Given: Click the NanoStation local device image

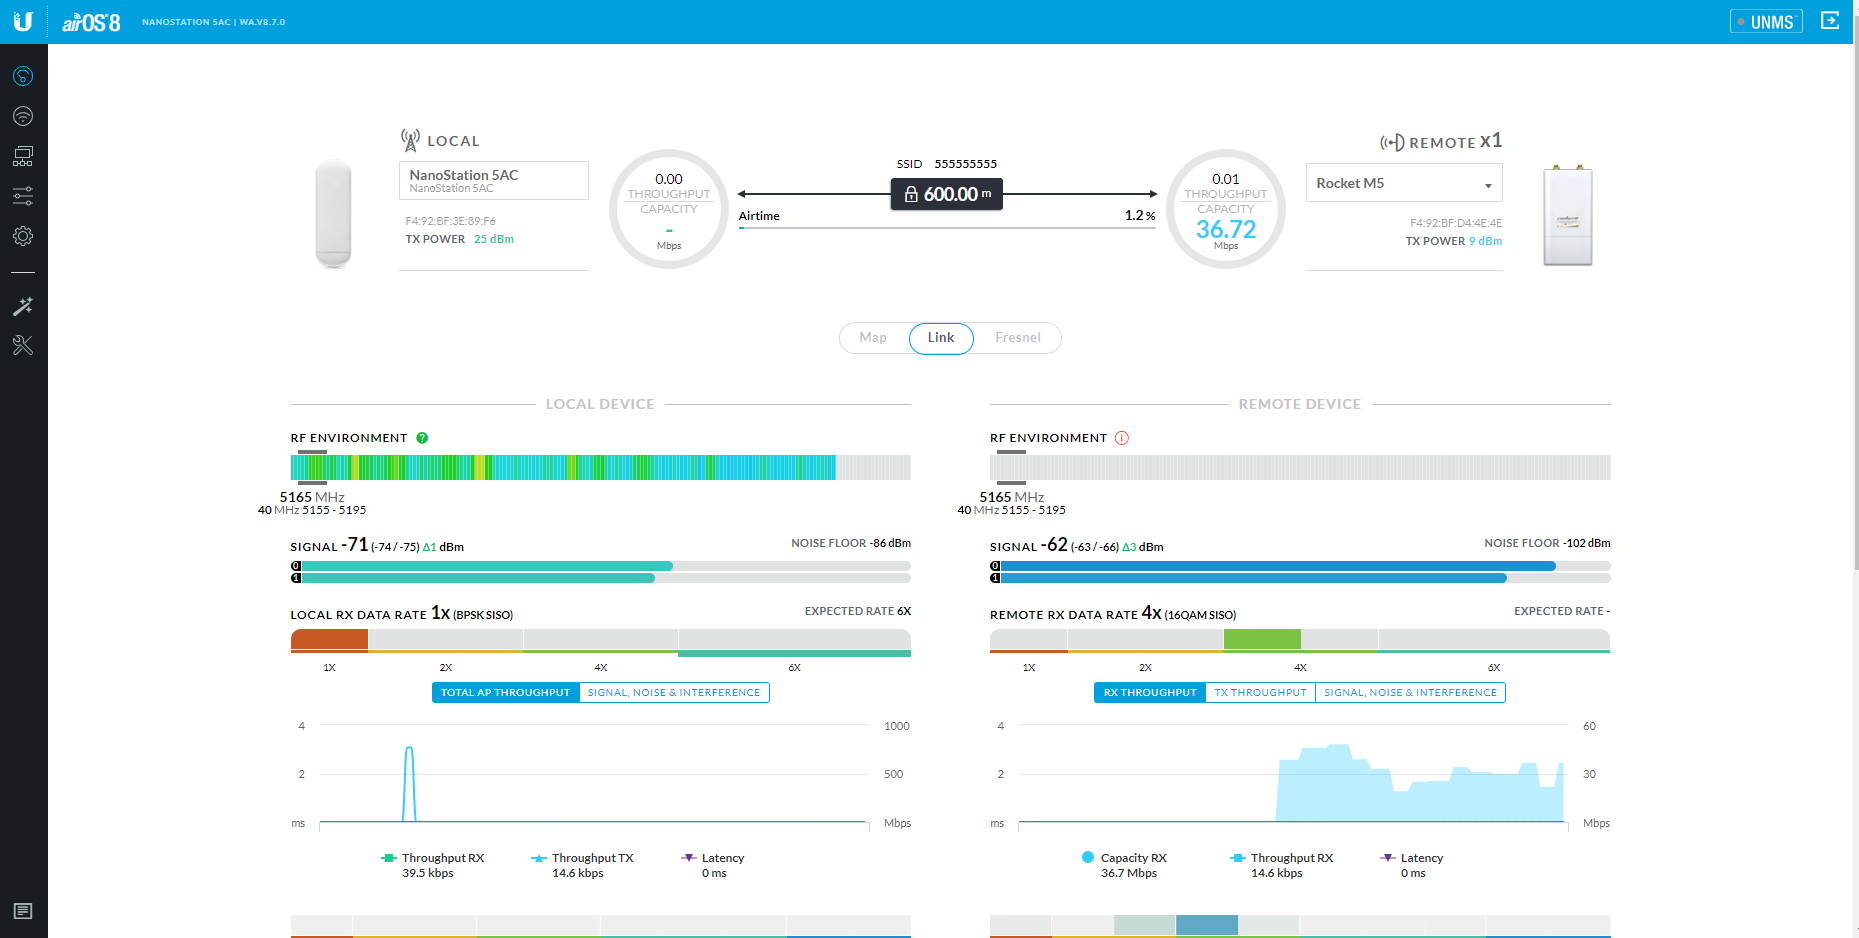Looking at the screenshot, I should coord(333,213).
